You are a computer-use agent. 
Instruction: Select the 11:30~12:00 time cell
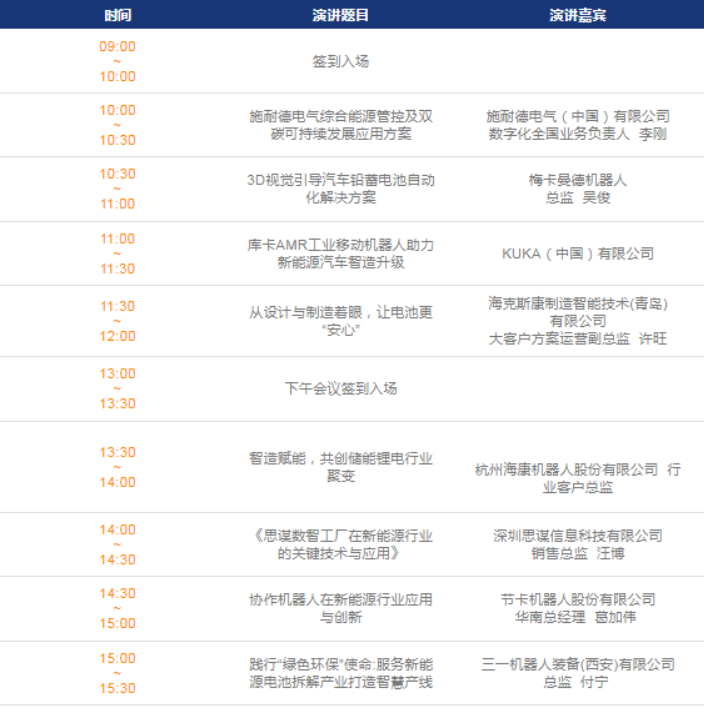click(118, 321)
